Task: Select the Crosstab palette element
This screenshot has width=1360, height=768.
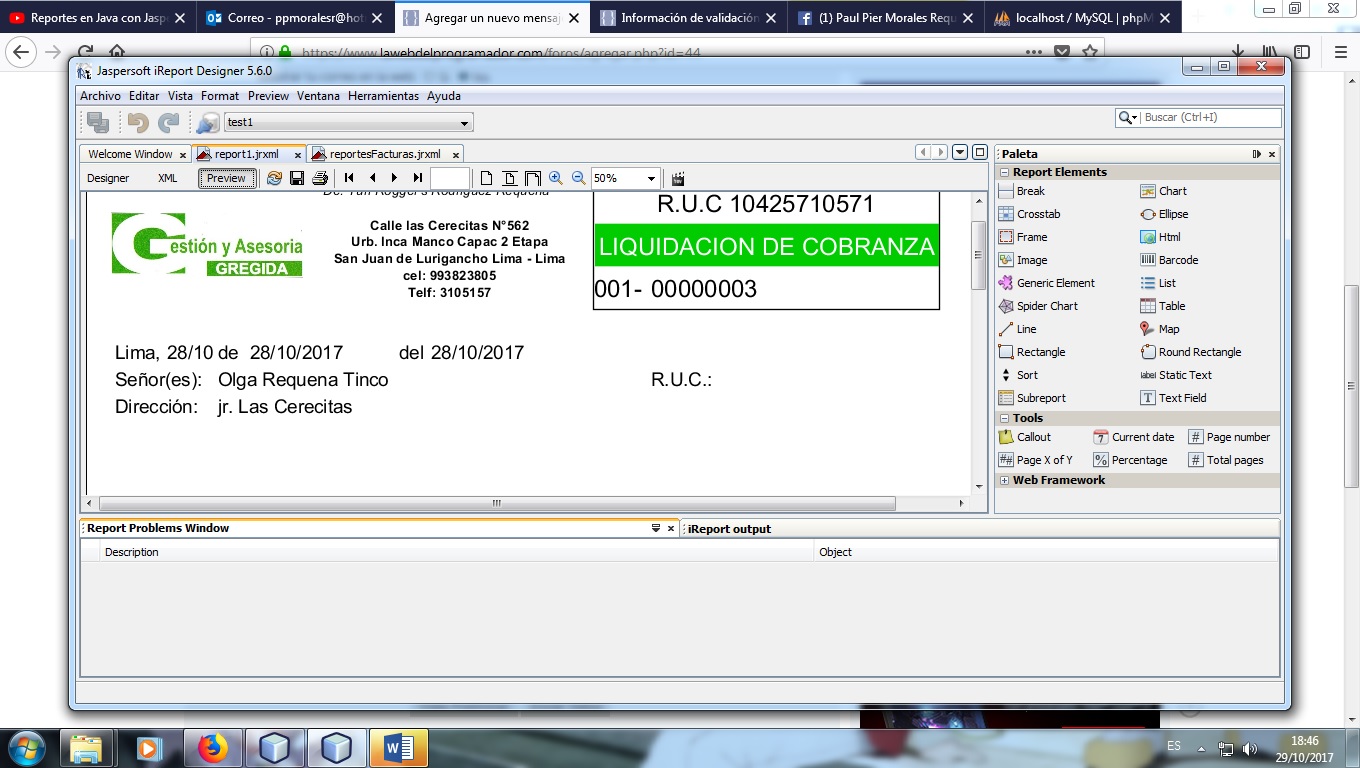Action: pos(1030,214)
